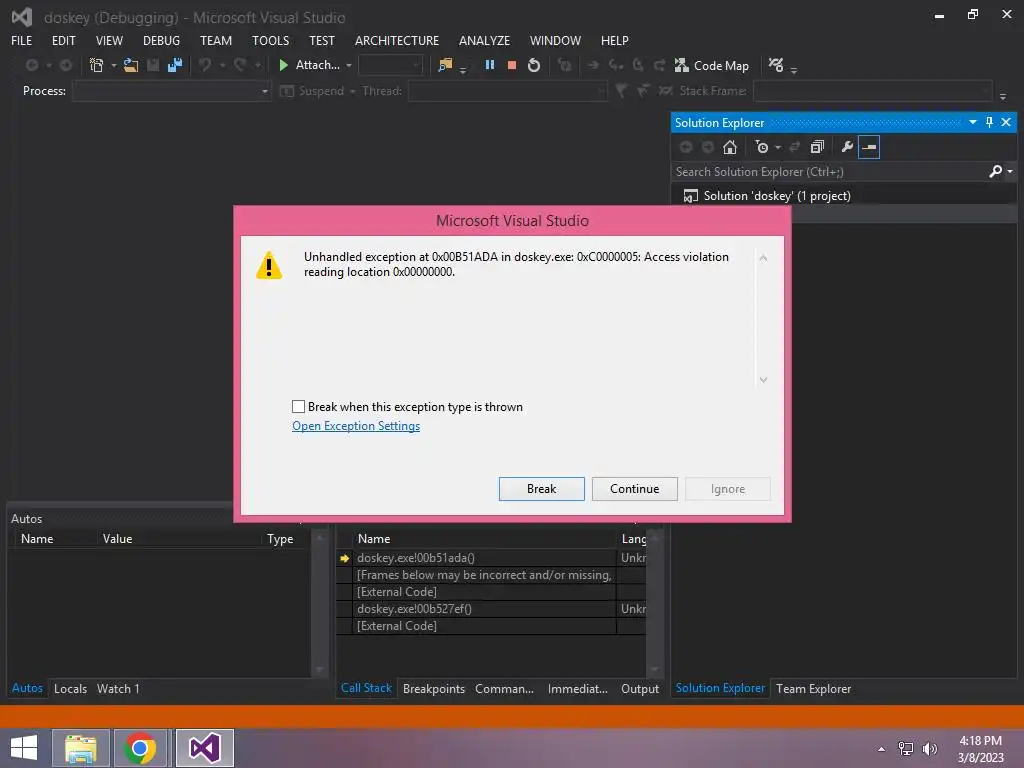
Task: Click the Break button in the dialog
Action: pyautogui.click(x=541, y=488)
